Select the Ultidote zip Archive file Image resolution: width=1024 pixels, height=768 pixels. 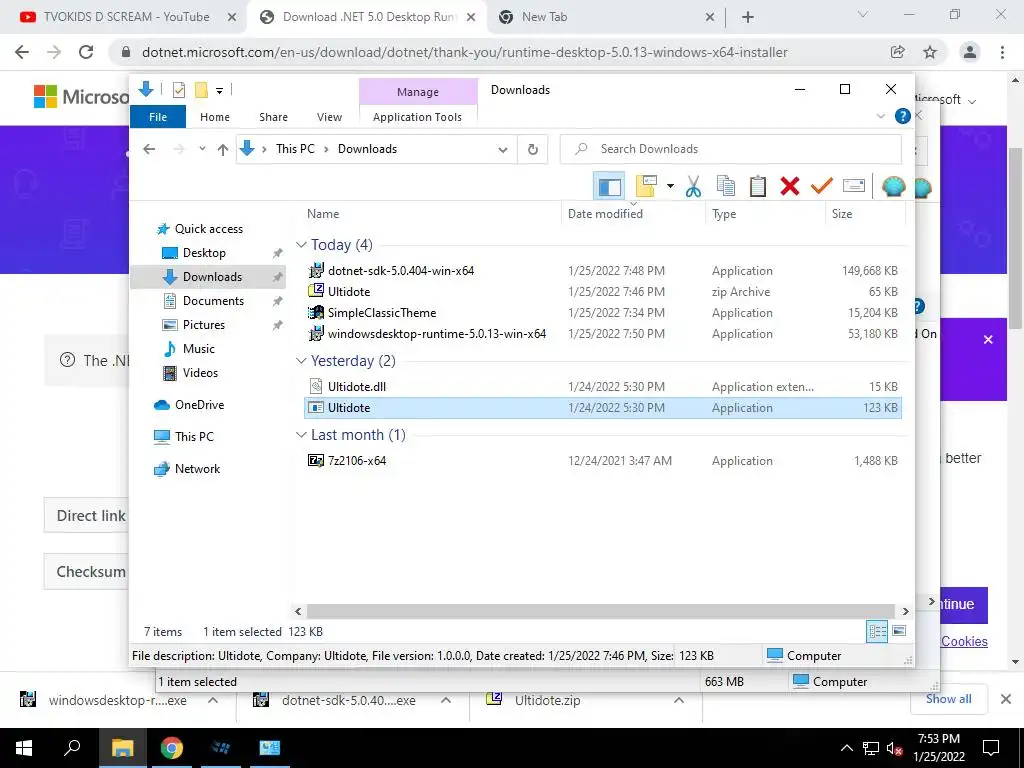click(x=603, y=291)
